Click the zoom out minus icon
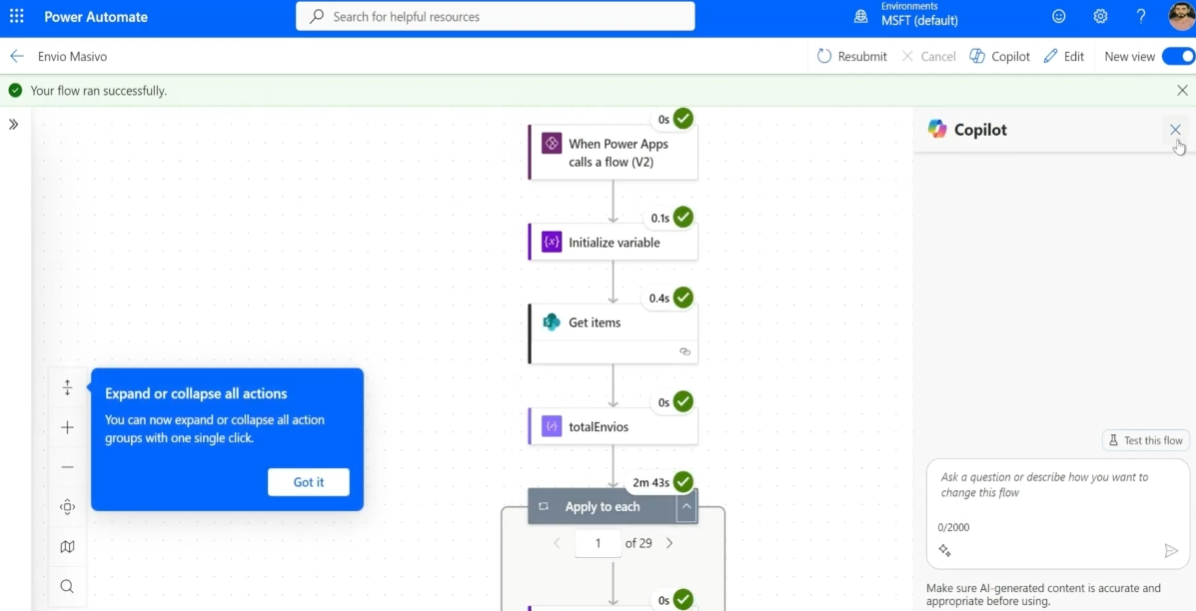This screenshot has height=611, width=1196. coord(67,467)
